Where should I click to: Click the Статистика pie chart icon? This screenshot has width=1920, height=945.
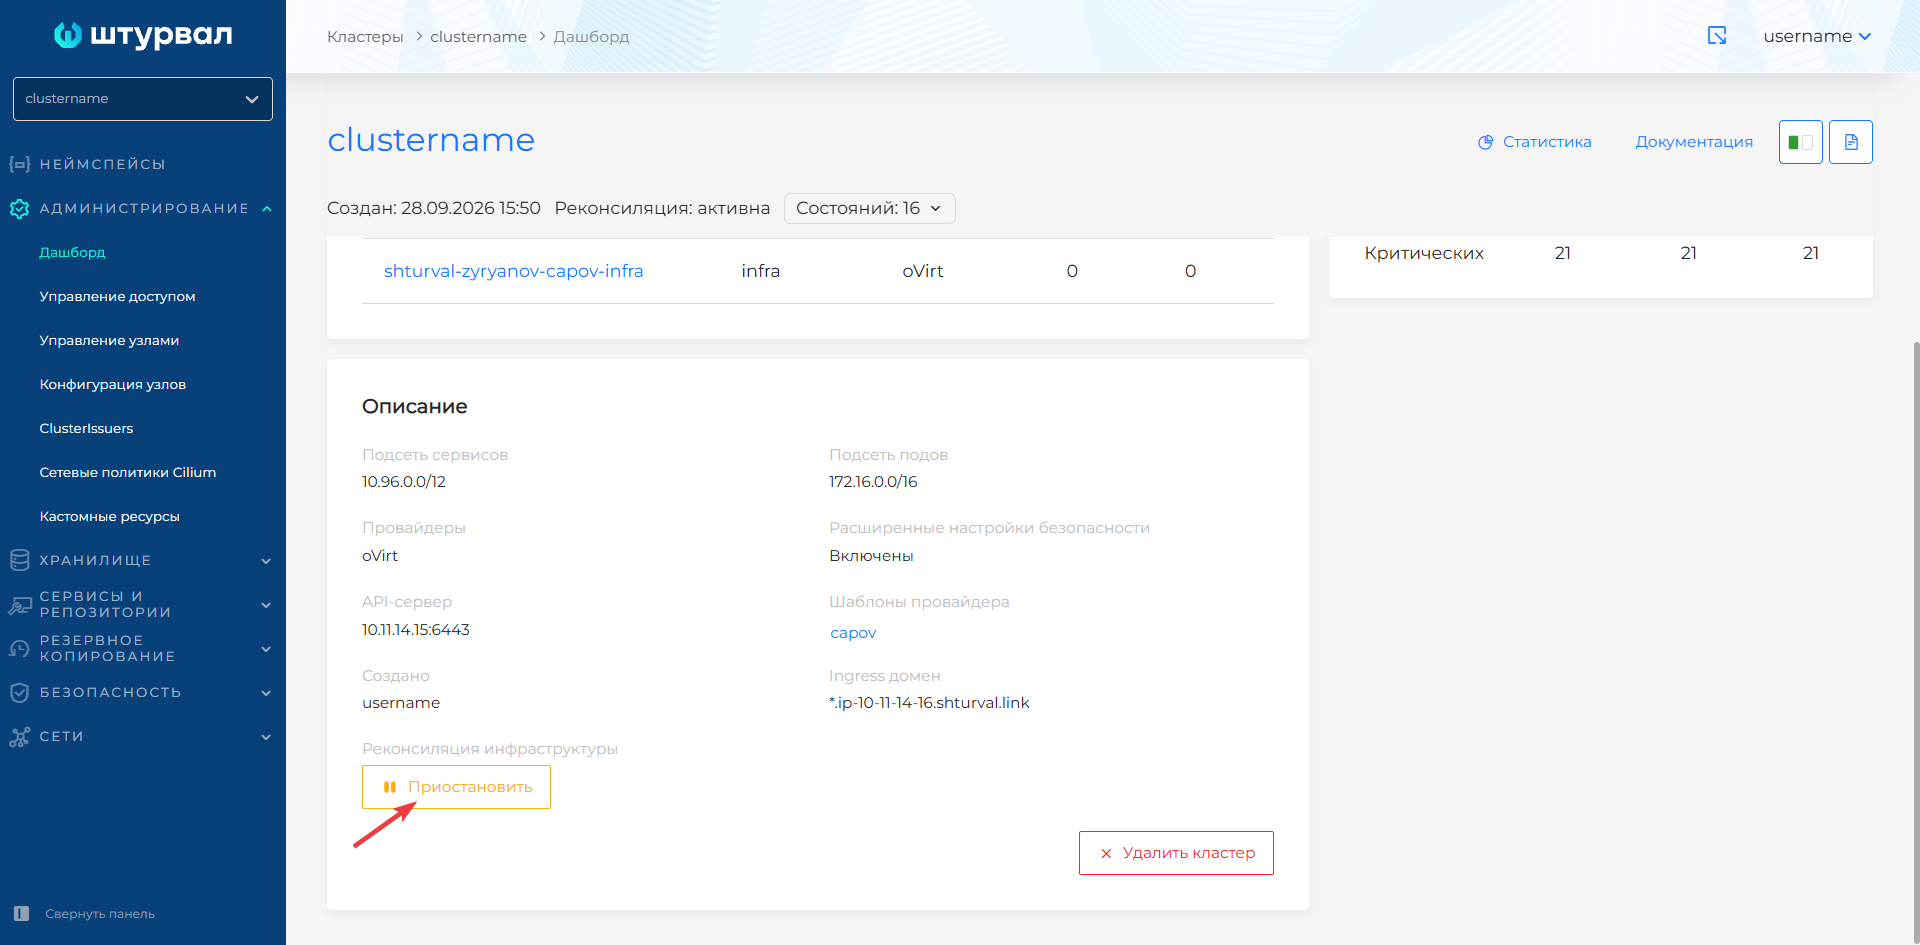tap(1485, 142)
